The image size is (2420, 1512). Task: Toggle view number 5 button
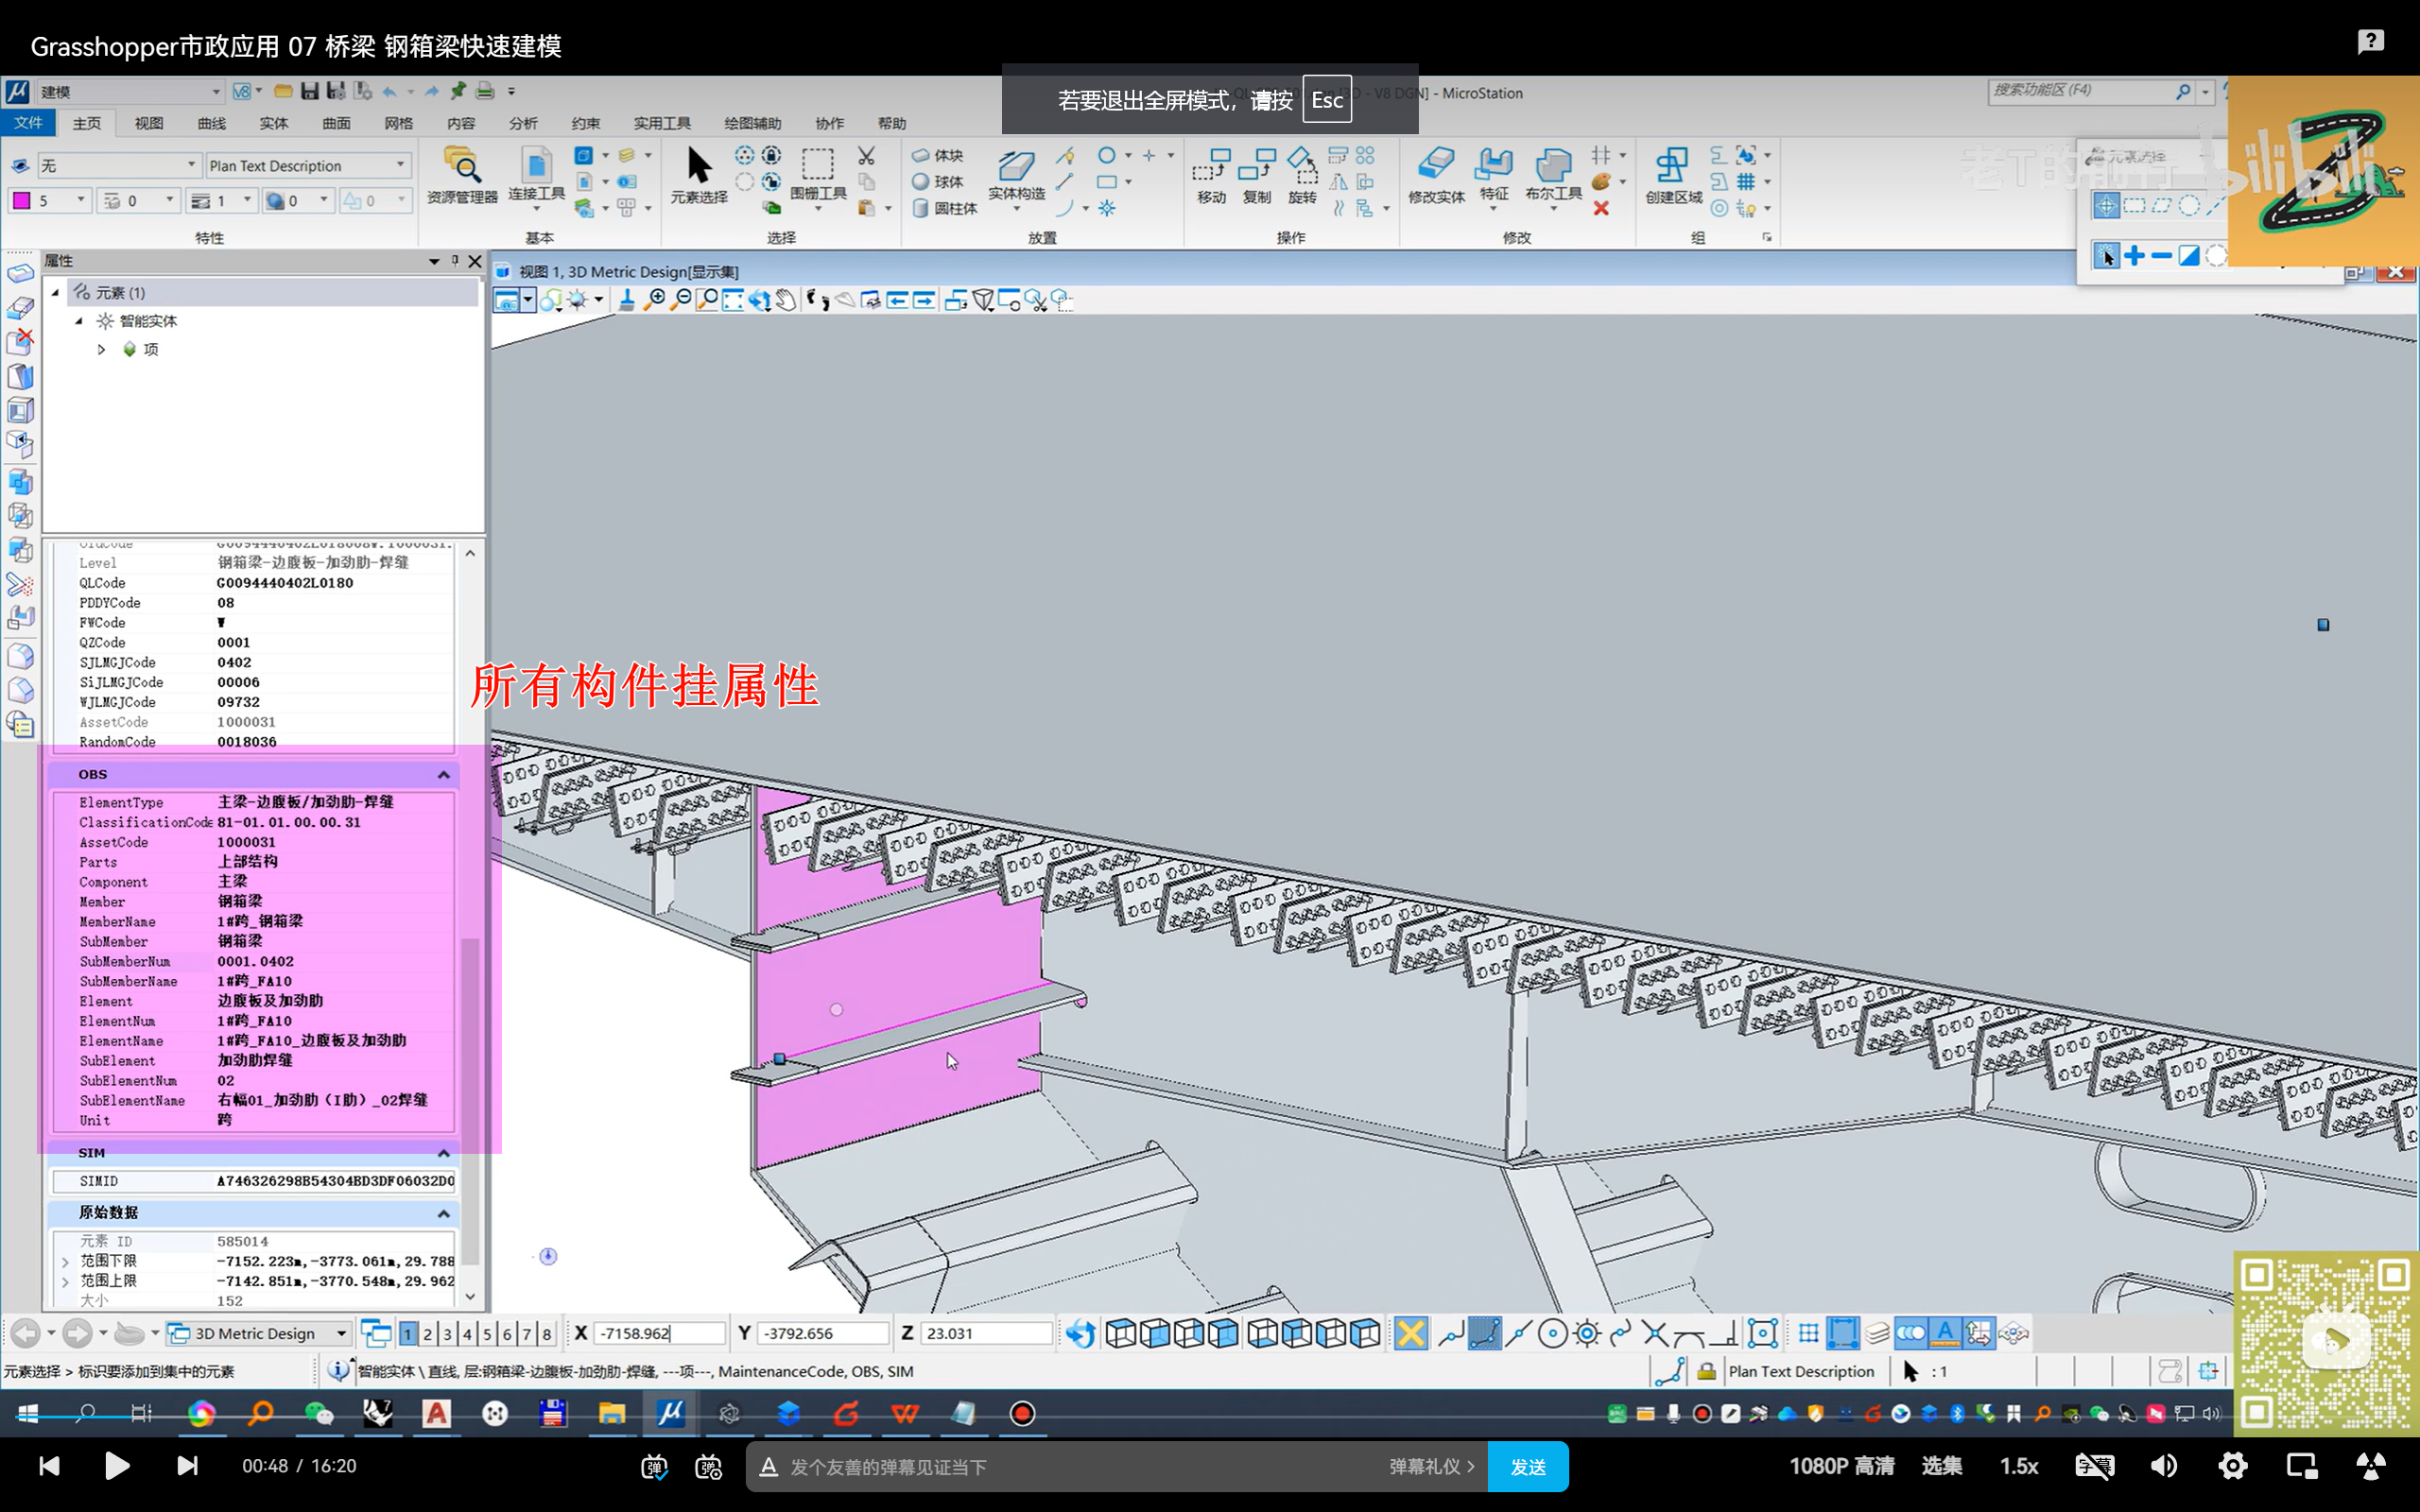pos(487,1334)
